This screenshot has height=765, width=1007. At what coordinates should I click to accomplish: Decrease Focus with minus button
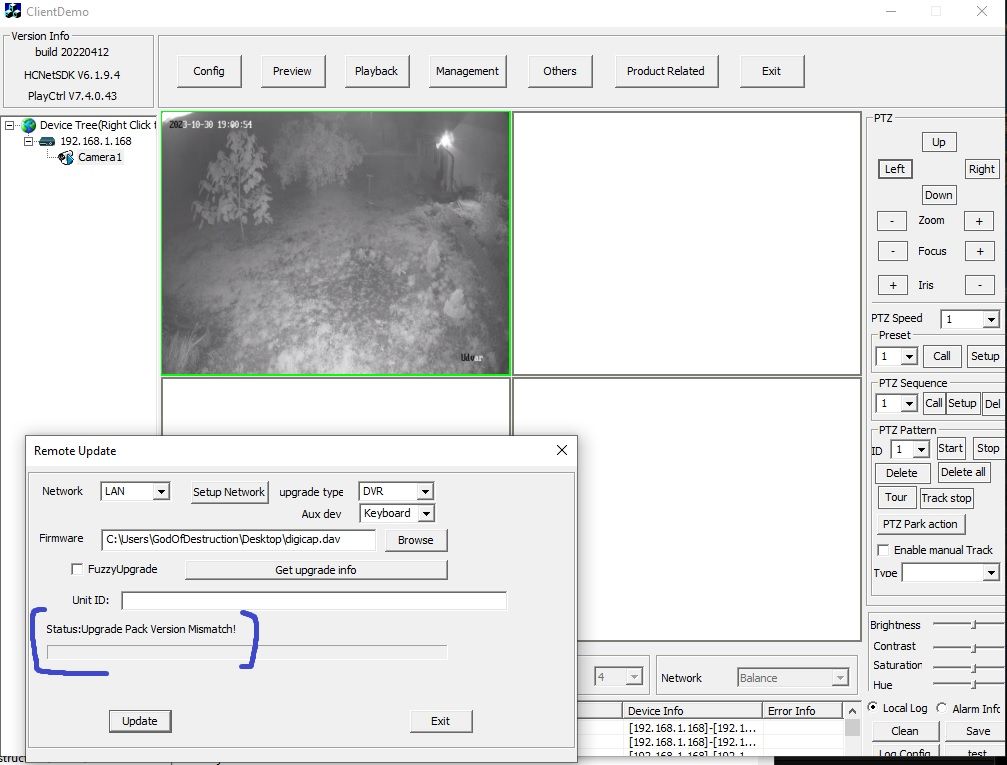[x=893, y=251]
